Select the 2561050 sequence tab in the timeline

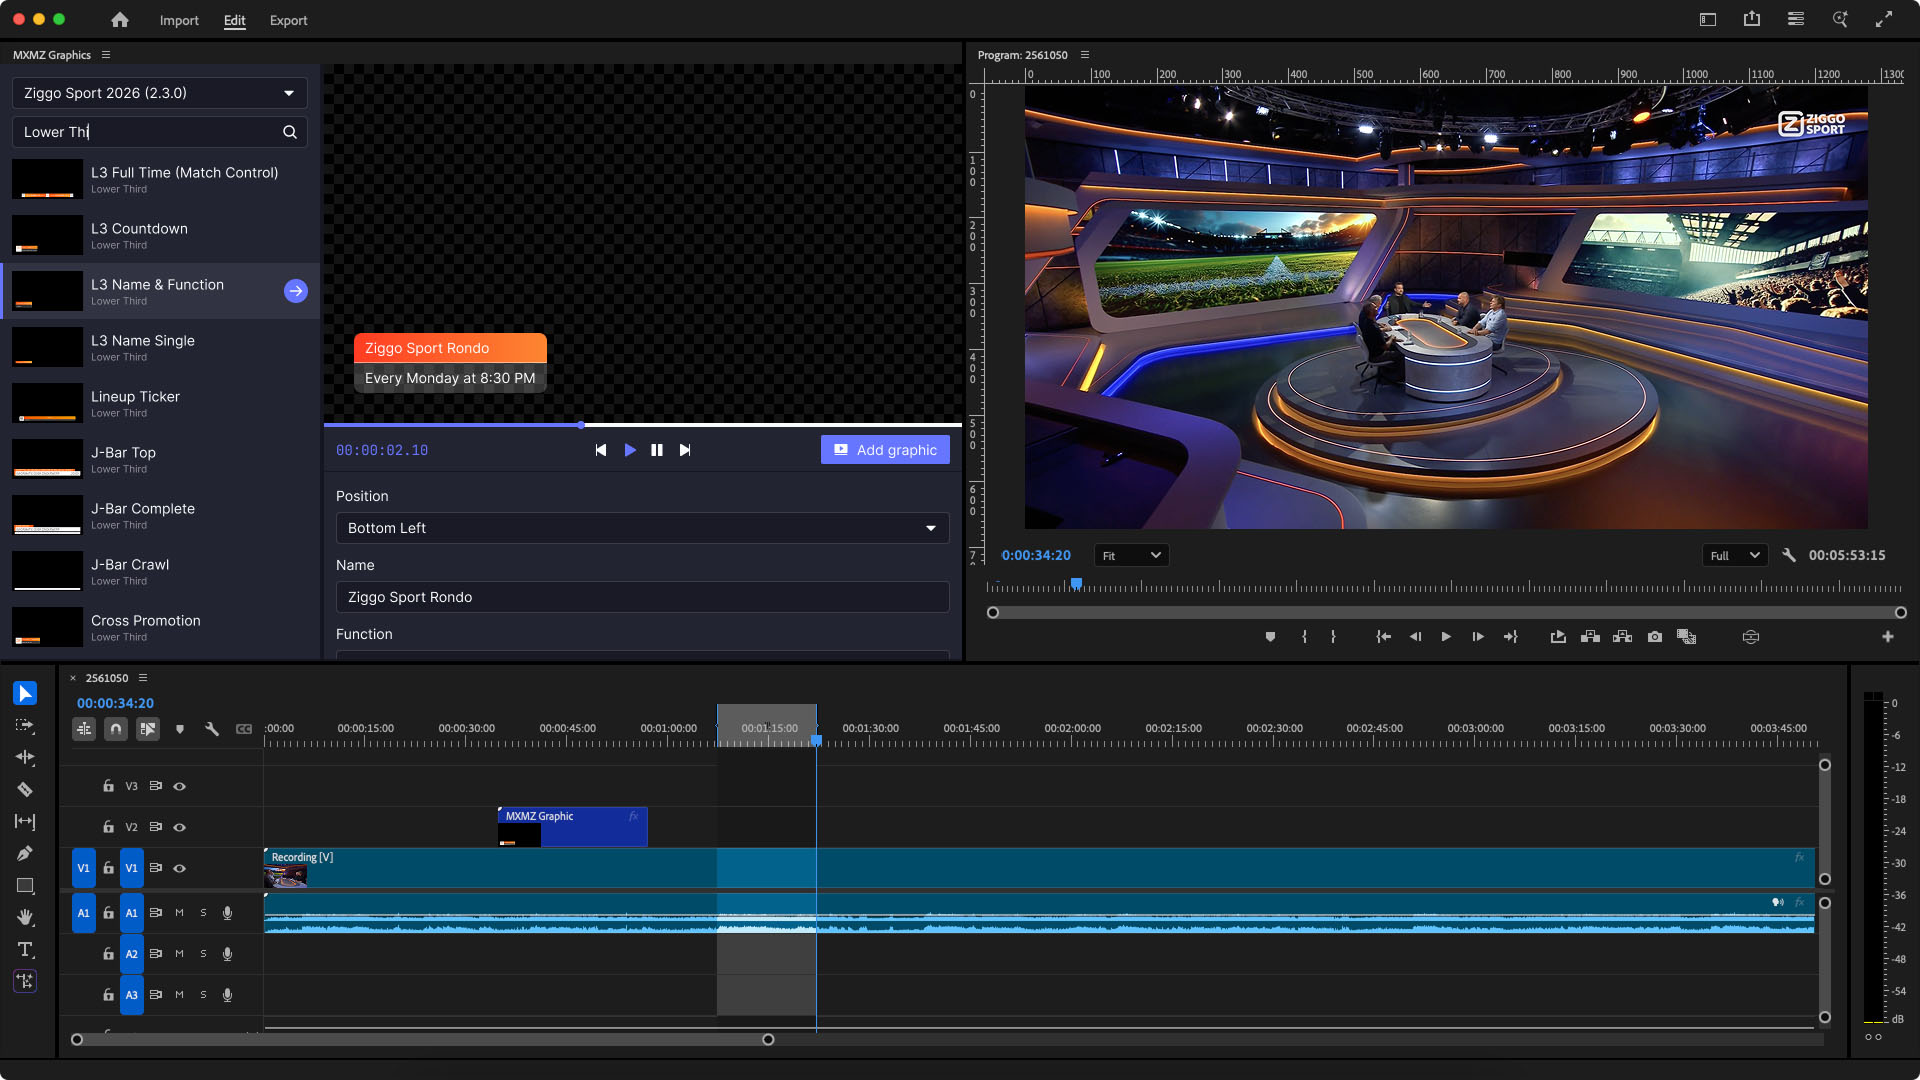(107, 678)
